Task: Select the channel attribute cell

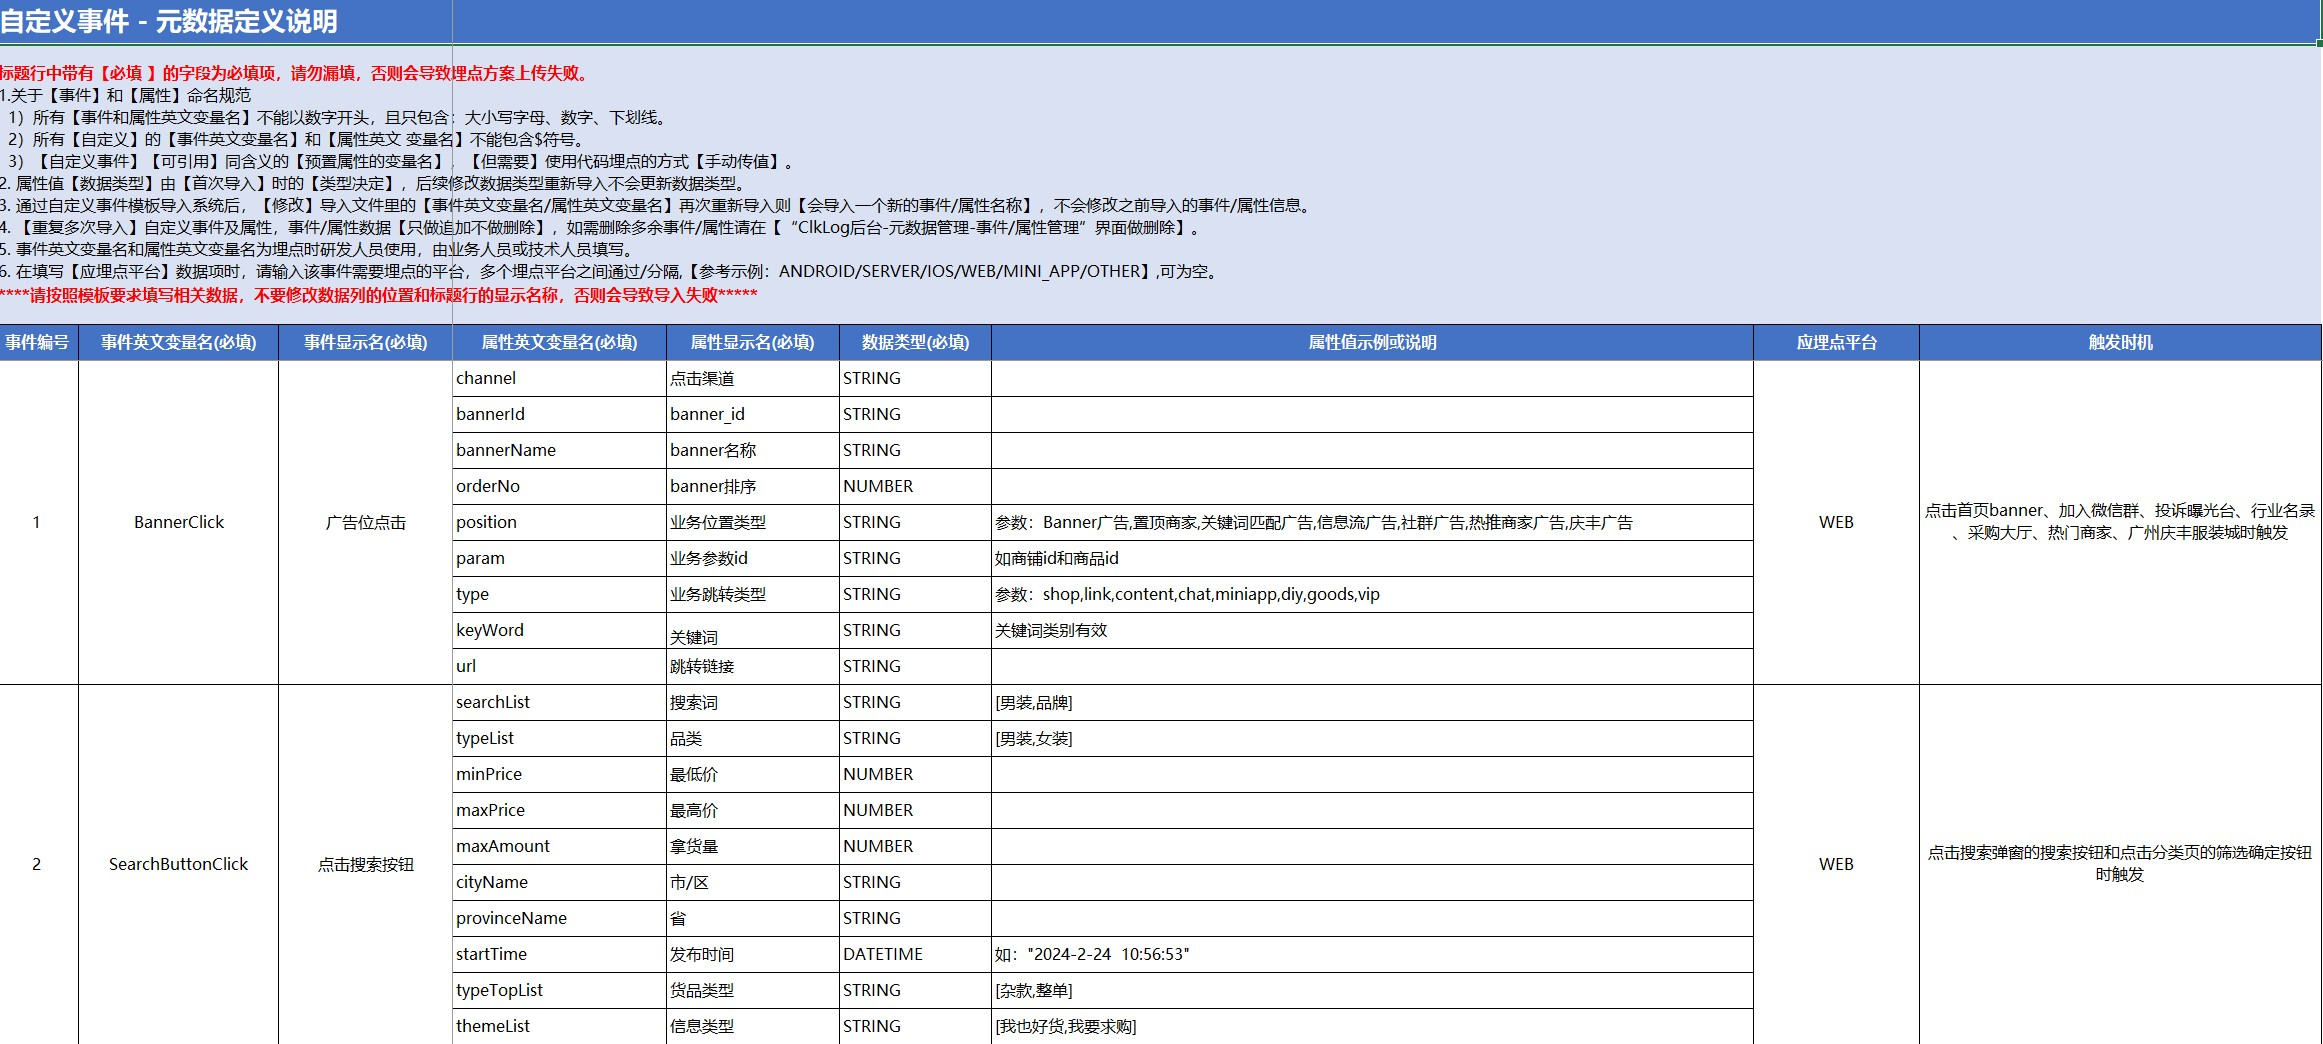Action: [x=559, y=378]
